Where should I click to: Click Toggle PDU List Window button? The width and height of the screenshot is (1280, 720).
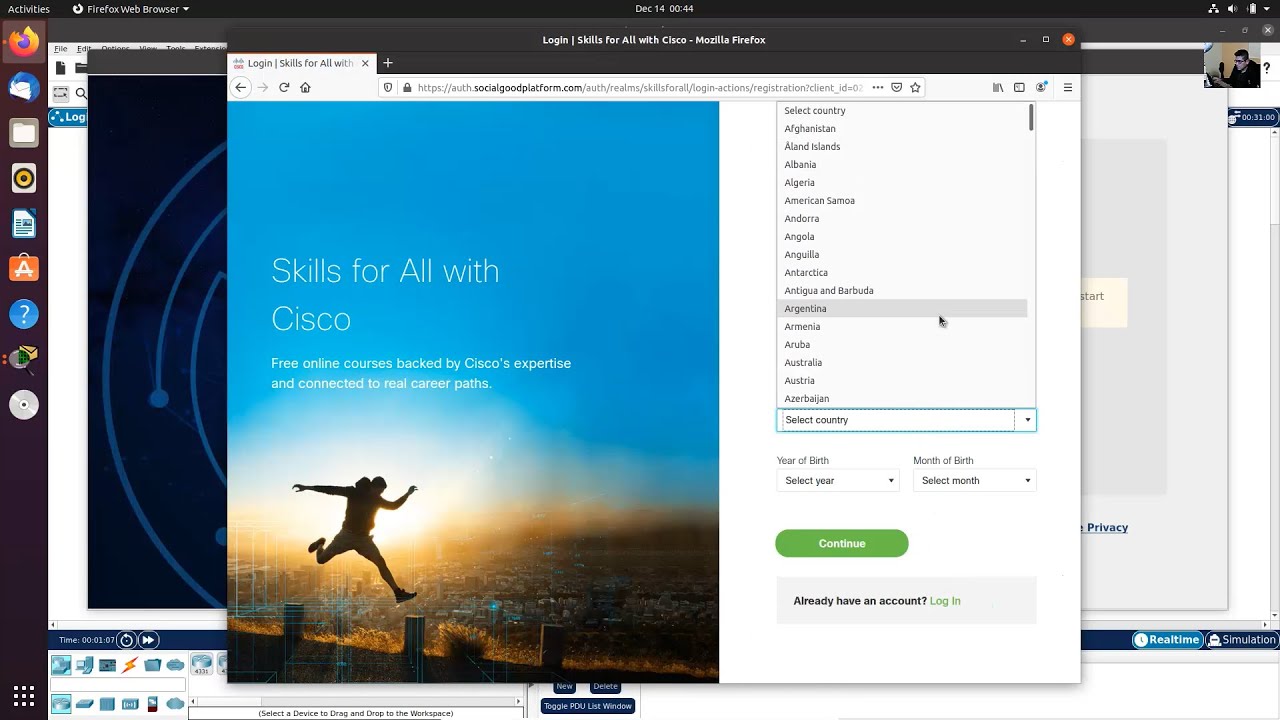tap(588, 706)
